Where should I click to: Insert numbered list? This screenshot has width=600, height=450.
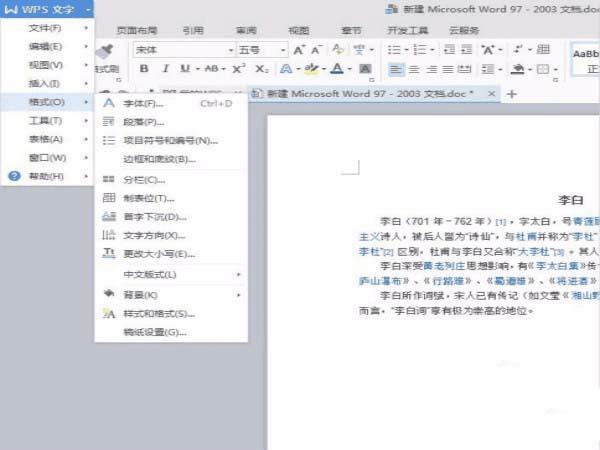[x=420, y=50]
